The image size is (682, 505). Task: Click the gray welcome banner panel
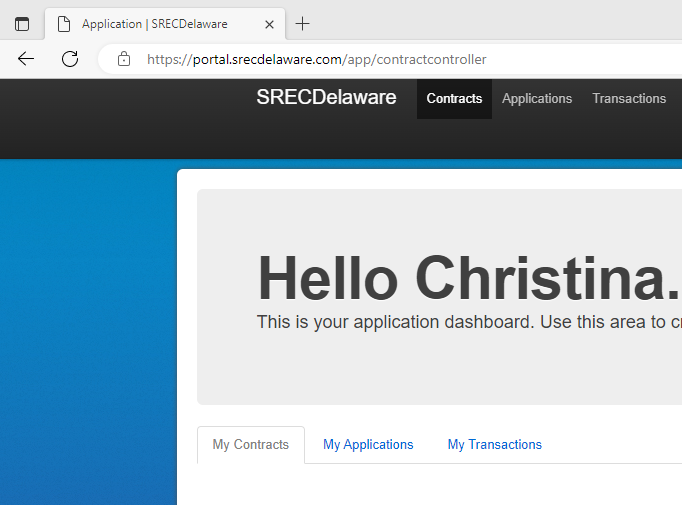[440, 368]
